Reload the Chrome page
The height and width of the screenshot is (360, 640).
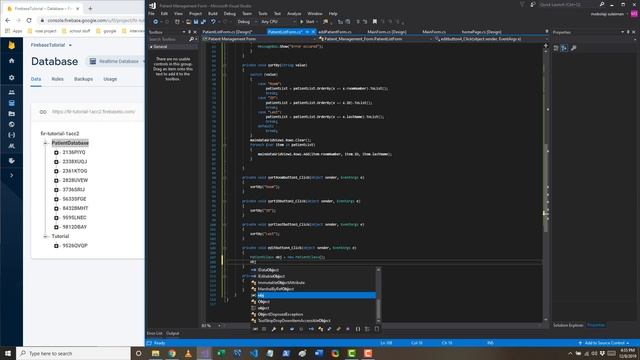click(29, 20)
